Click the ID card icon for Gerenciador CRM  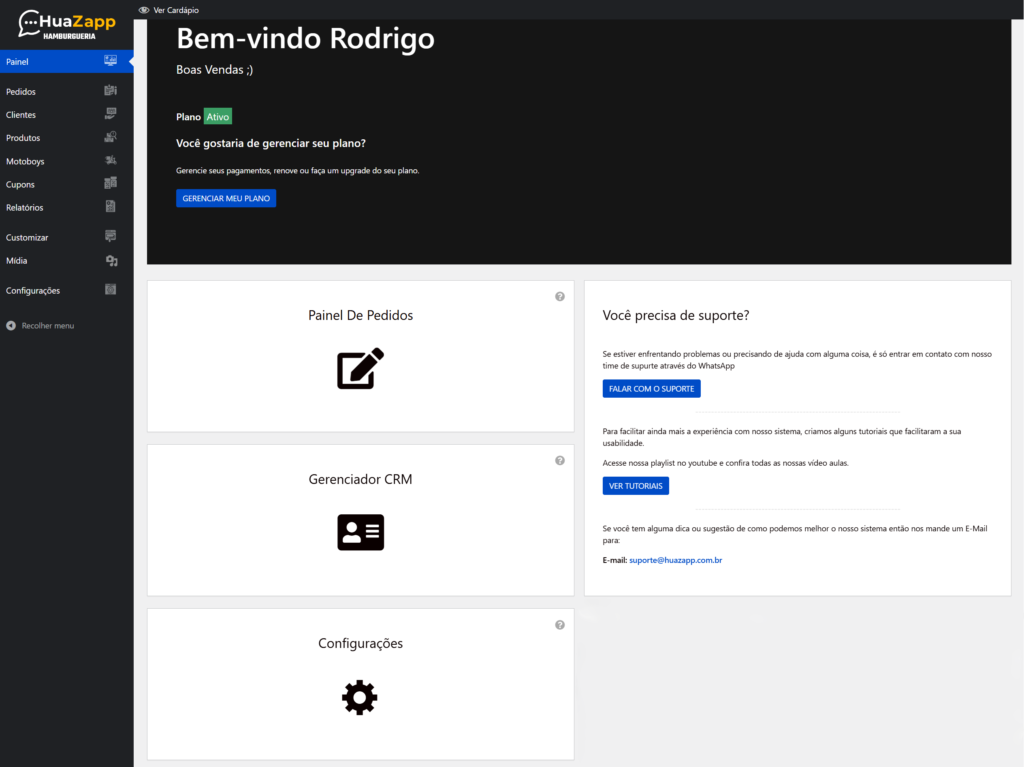(x=360, y=532)
